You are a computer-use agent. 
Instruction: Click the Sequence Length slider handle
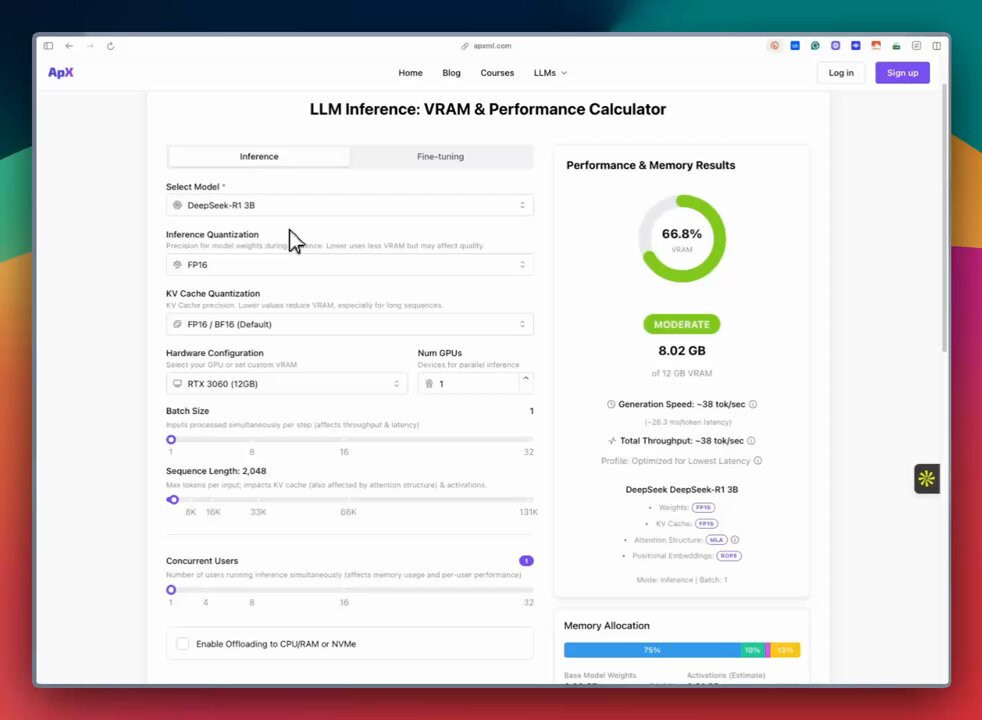click(x=173, y=500)
